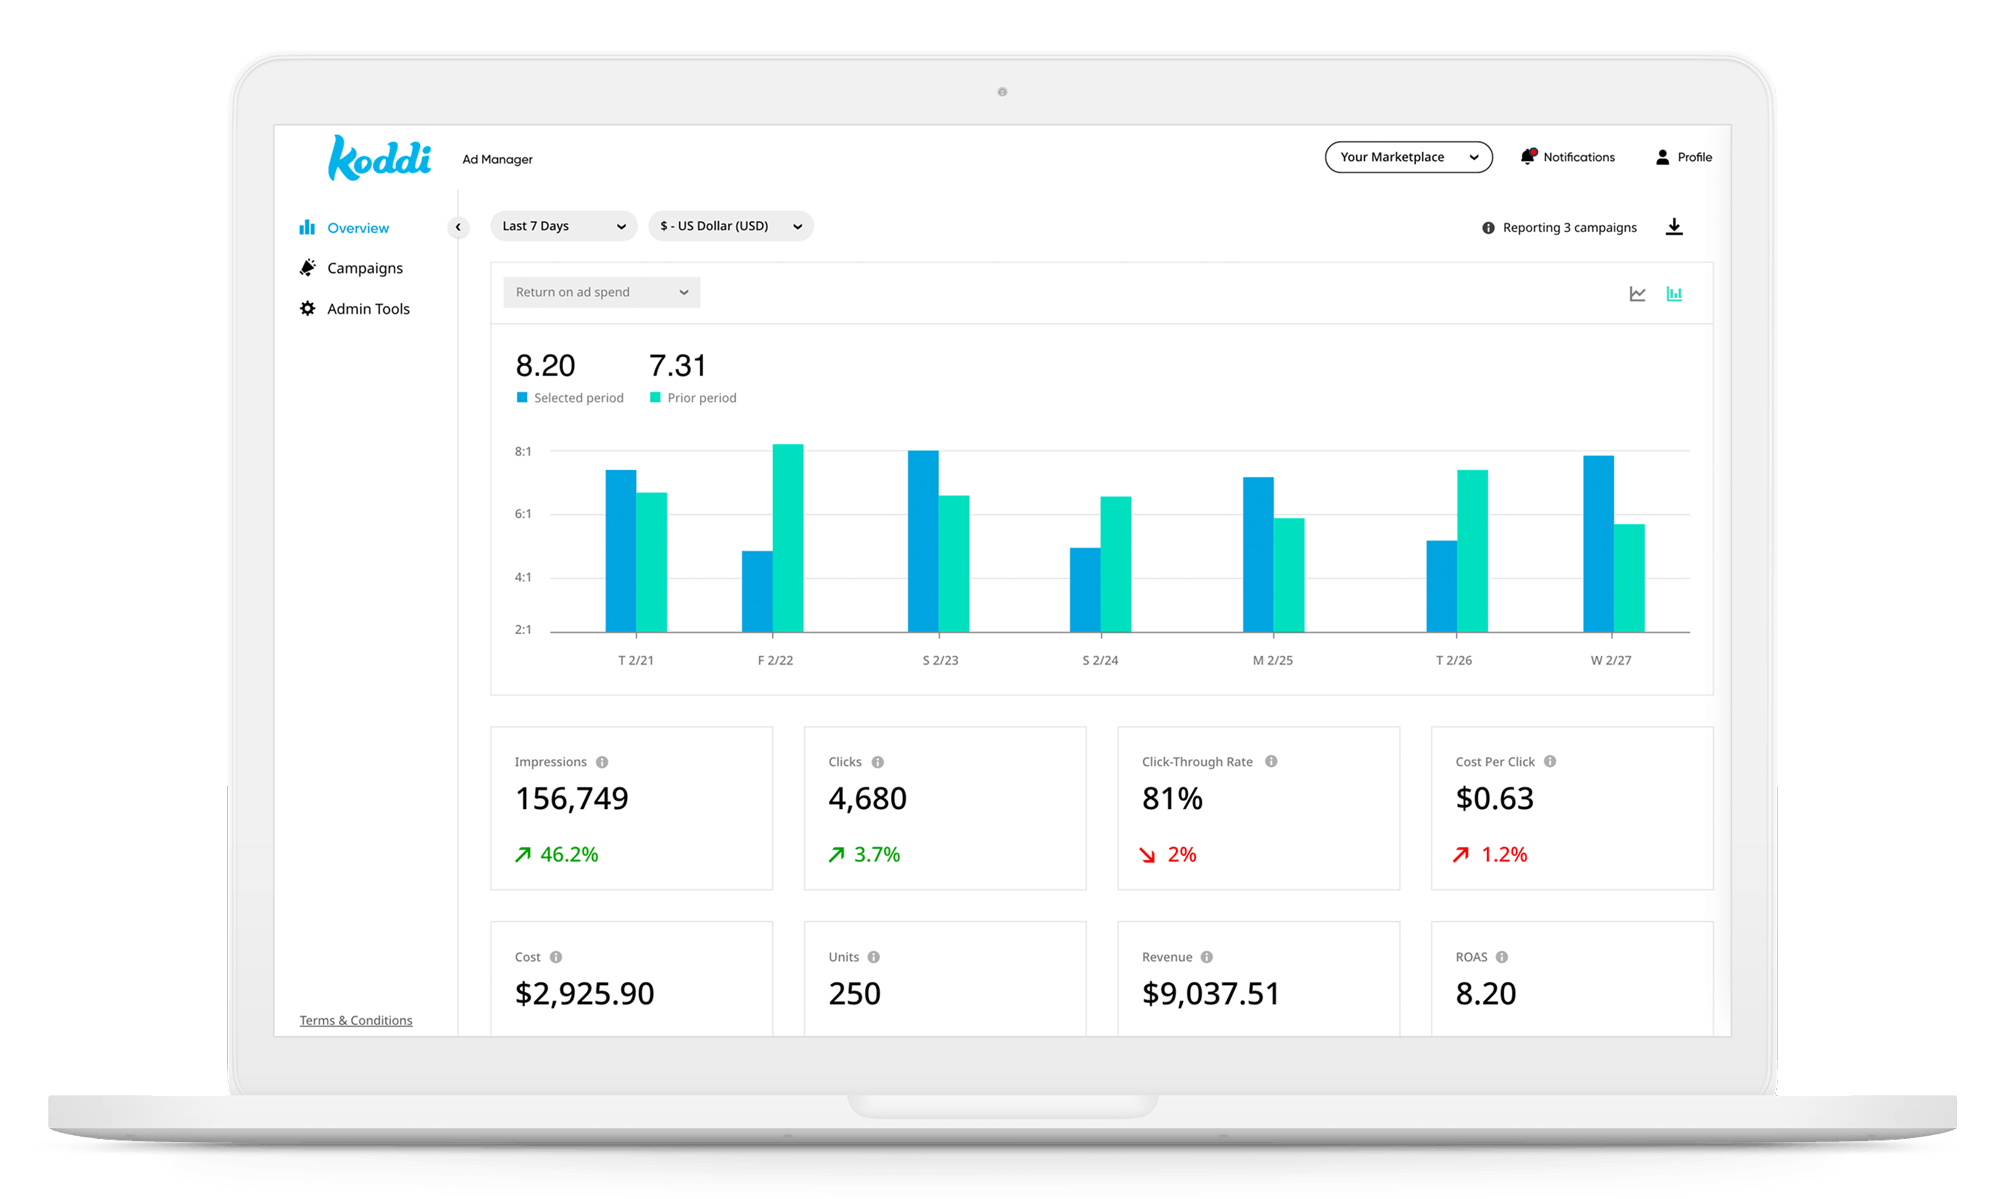
Task: Open the Your Marketplace selector
Action: coord(1408,157)
